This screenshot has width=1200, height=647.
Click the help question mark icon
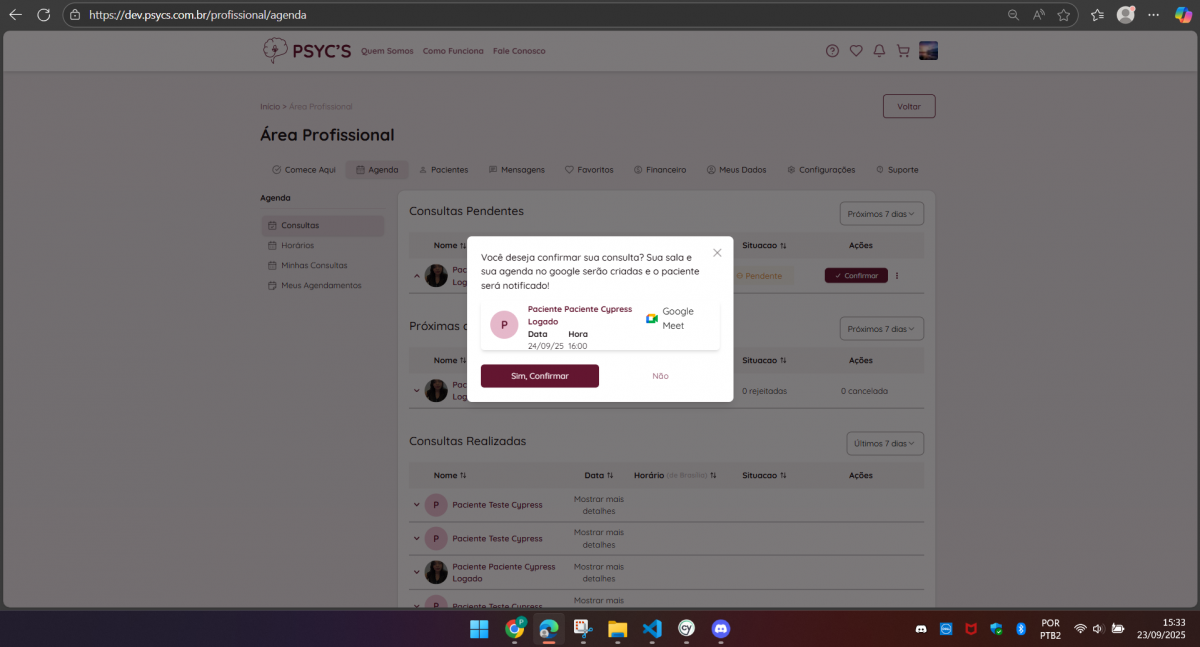click(832, 51)
